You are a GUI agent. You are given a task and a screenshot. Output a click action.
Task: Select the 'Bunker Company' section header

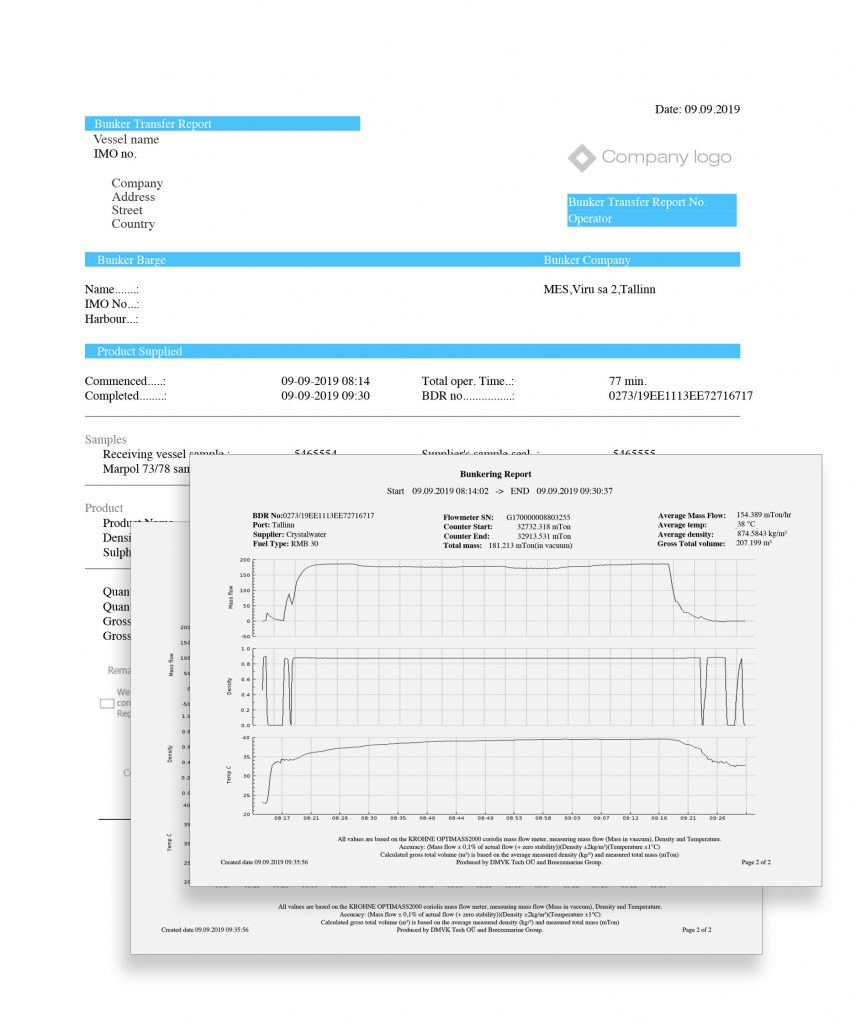pos(587,260)
